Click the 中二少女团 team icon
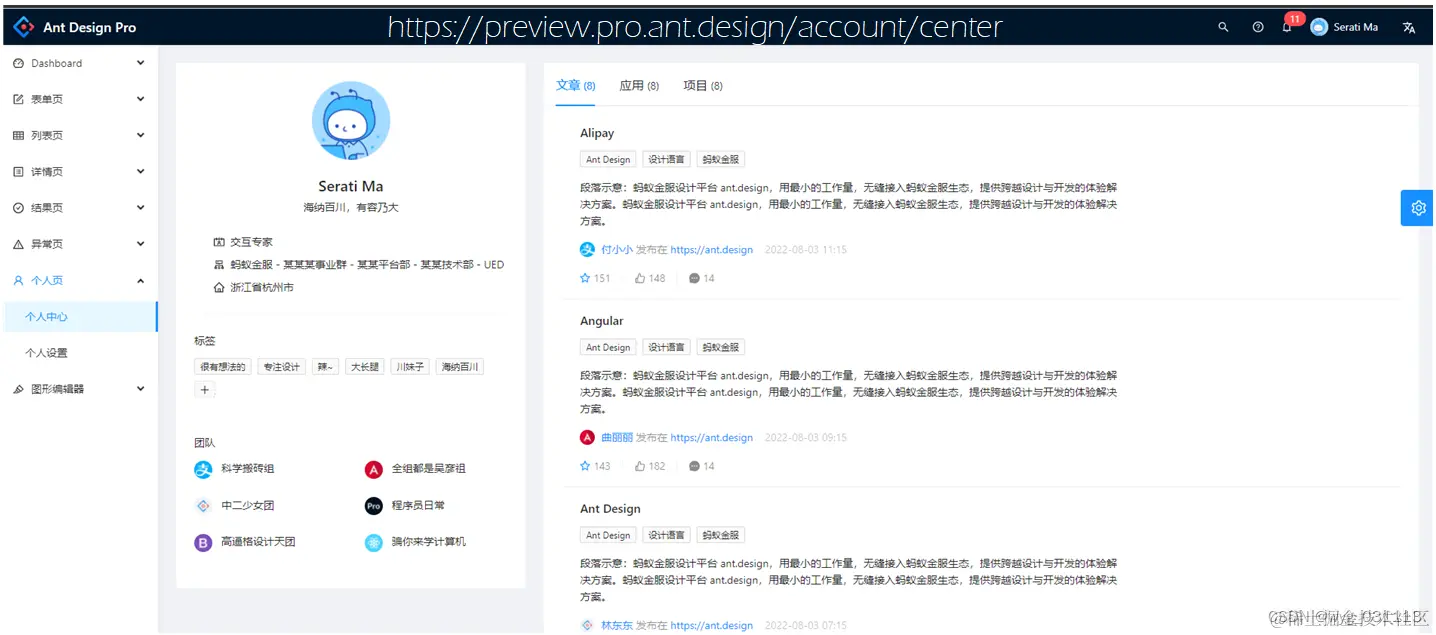 203,506
